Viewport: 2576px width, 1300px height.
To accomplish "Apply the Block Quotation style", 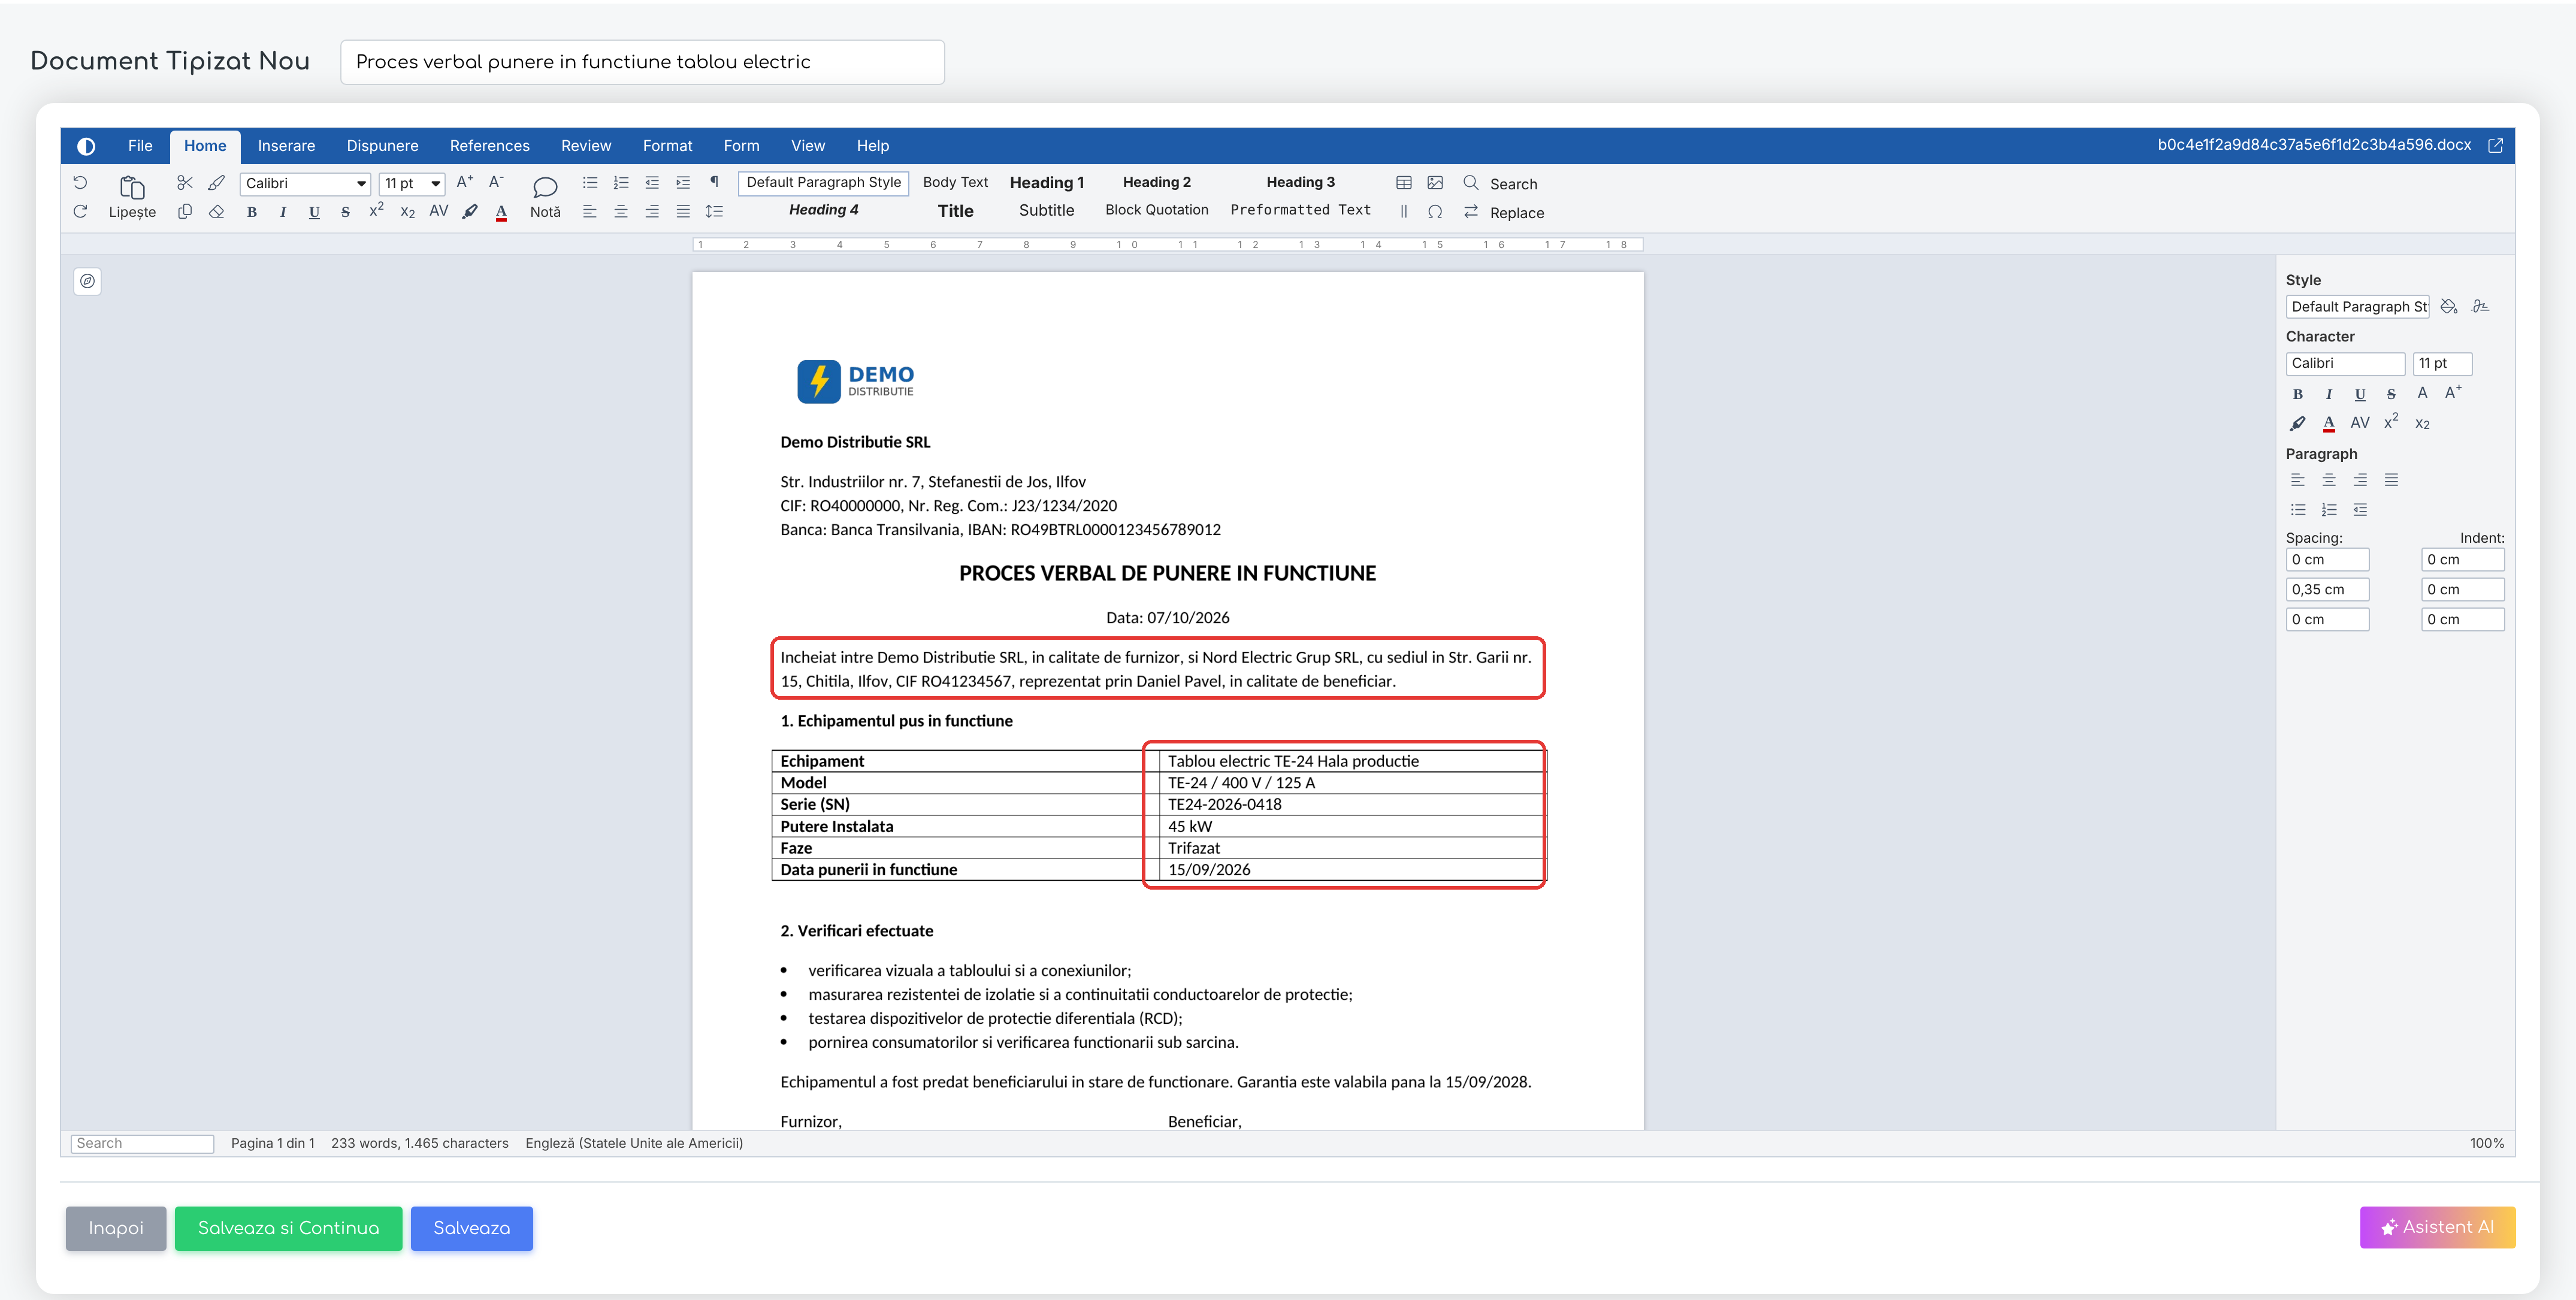I will point(1156,210).
